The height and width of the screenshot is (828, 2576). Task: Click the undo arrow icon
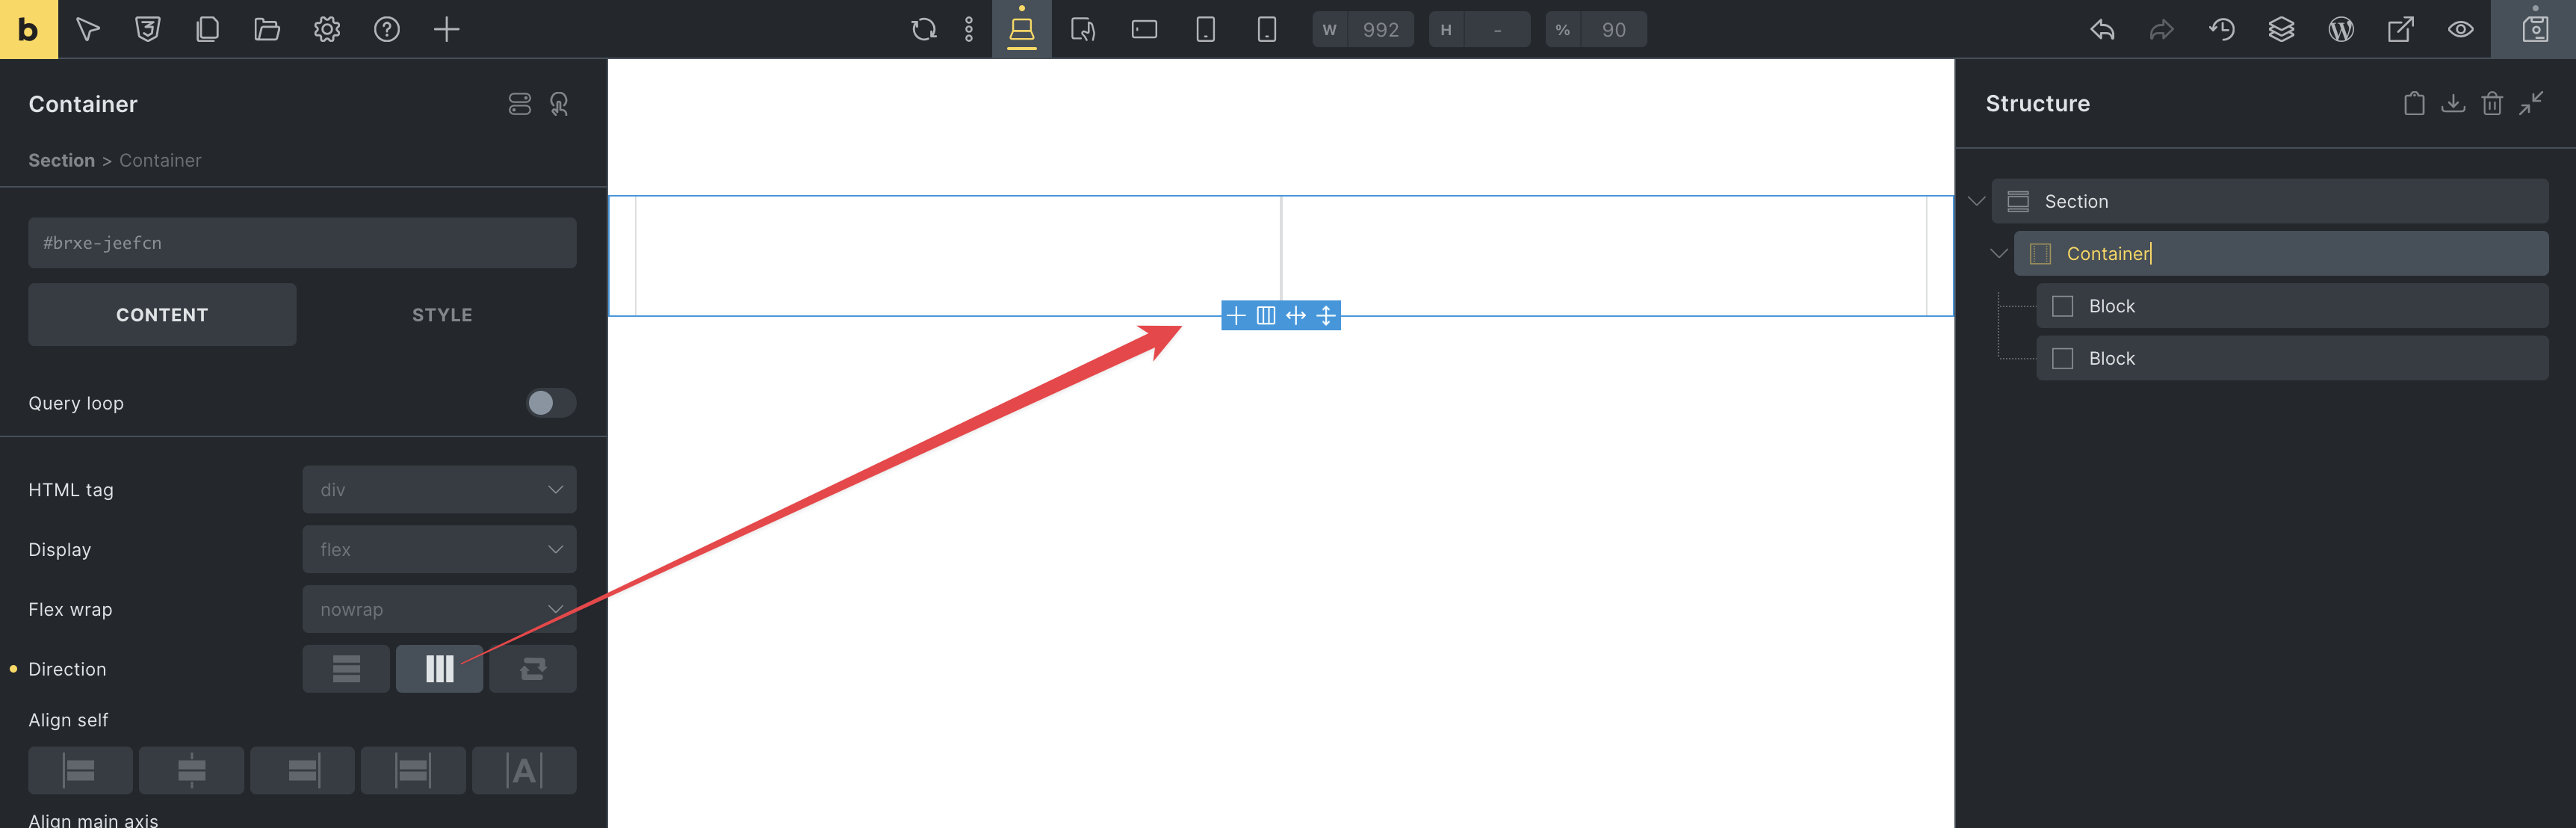(2102, 29)
